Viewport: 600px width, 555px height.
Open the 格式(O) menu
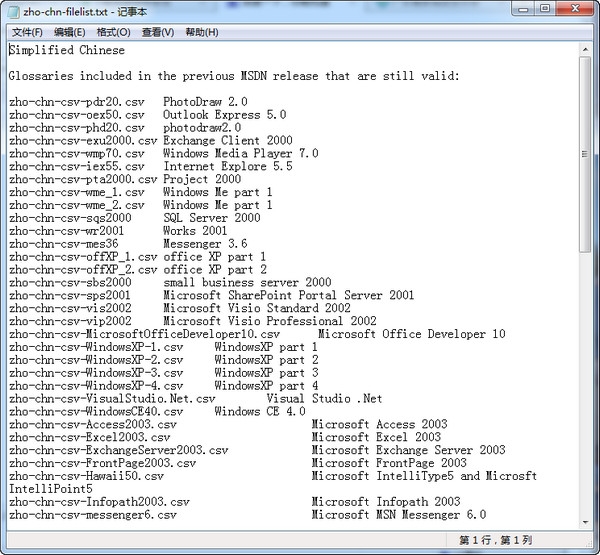click(114, 32)
